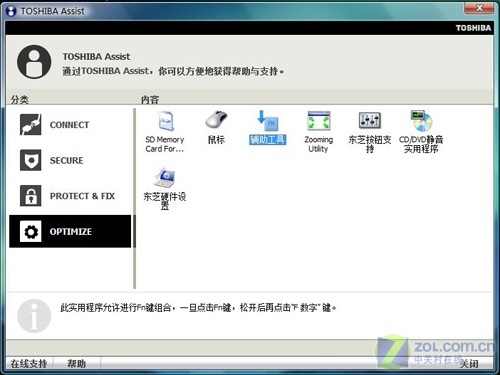Click the CD/DVD静音实用程序 label text
This screenshot has width=500, height=375.
(421, 144)
